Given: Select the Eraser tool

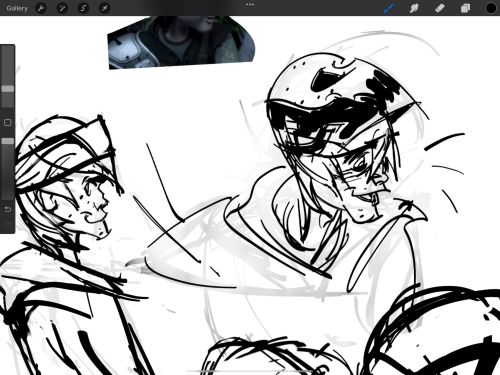Looking at the screenshot, I should [440, 8].
